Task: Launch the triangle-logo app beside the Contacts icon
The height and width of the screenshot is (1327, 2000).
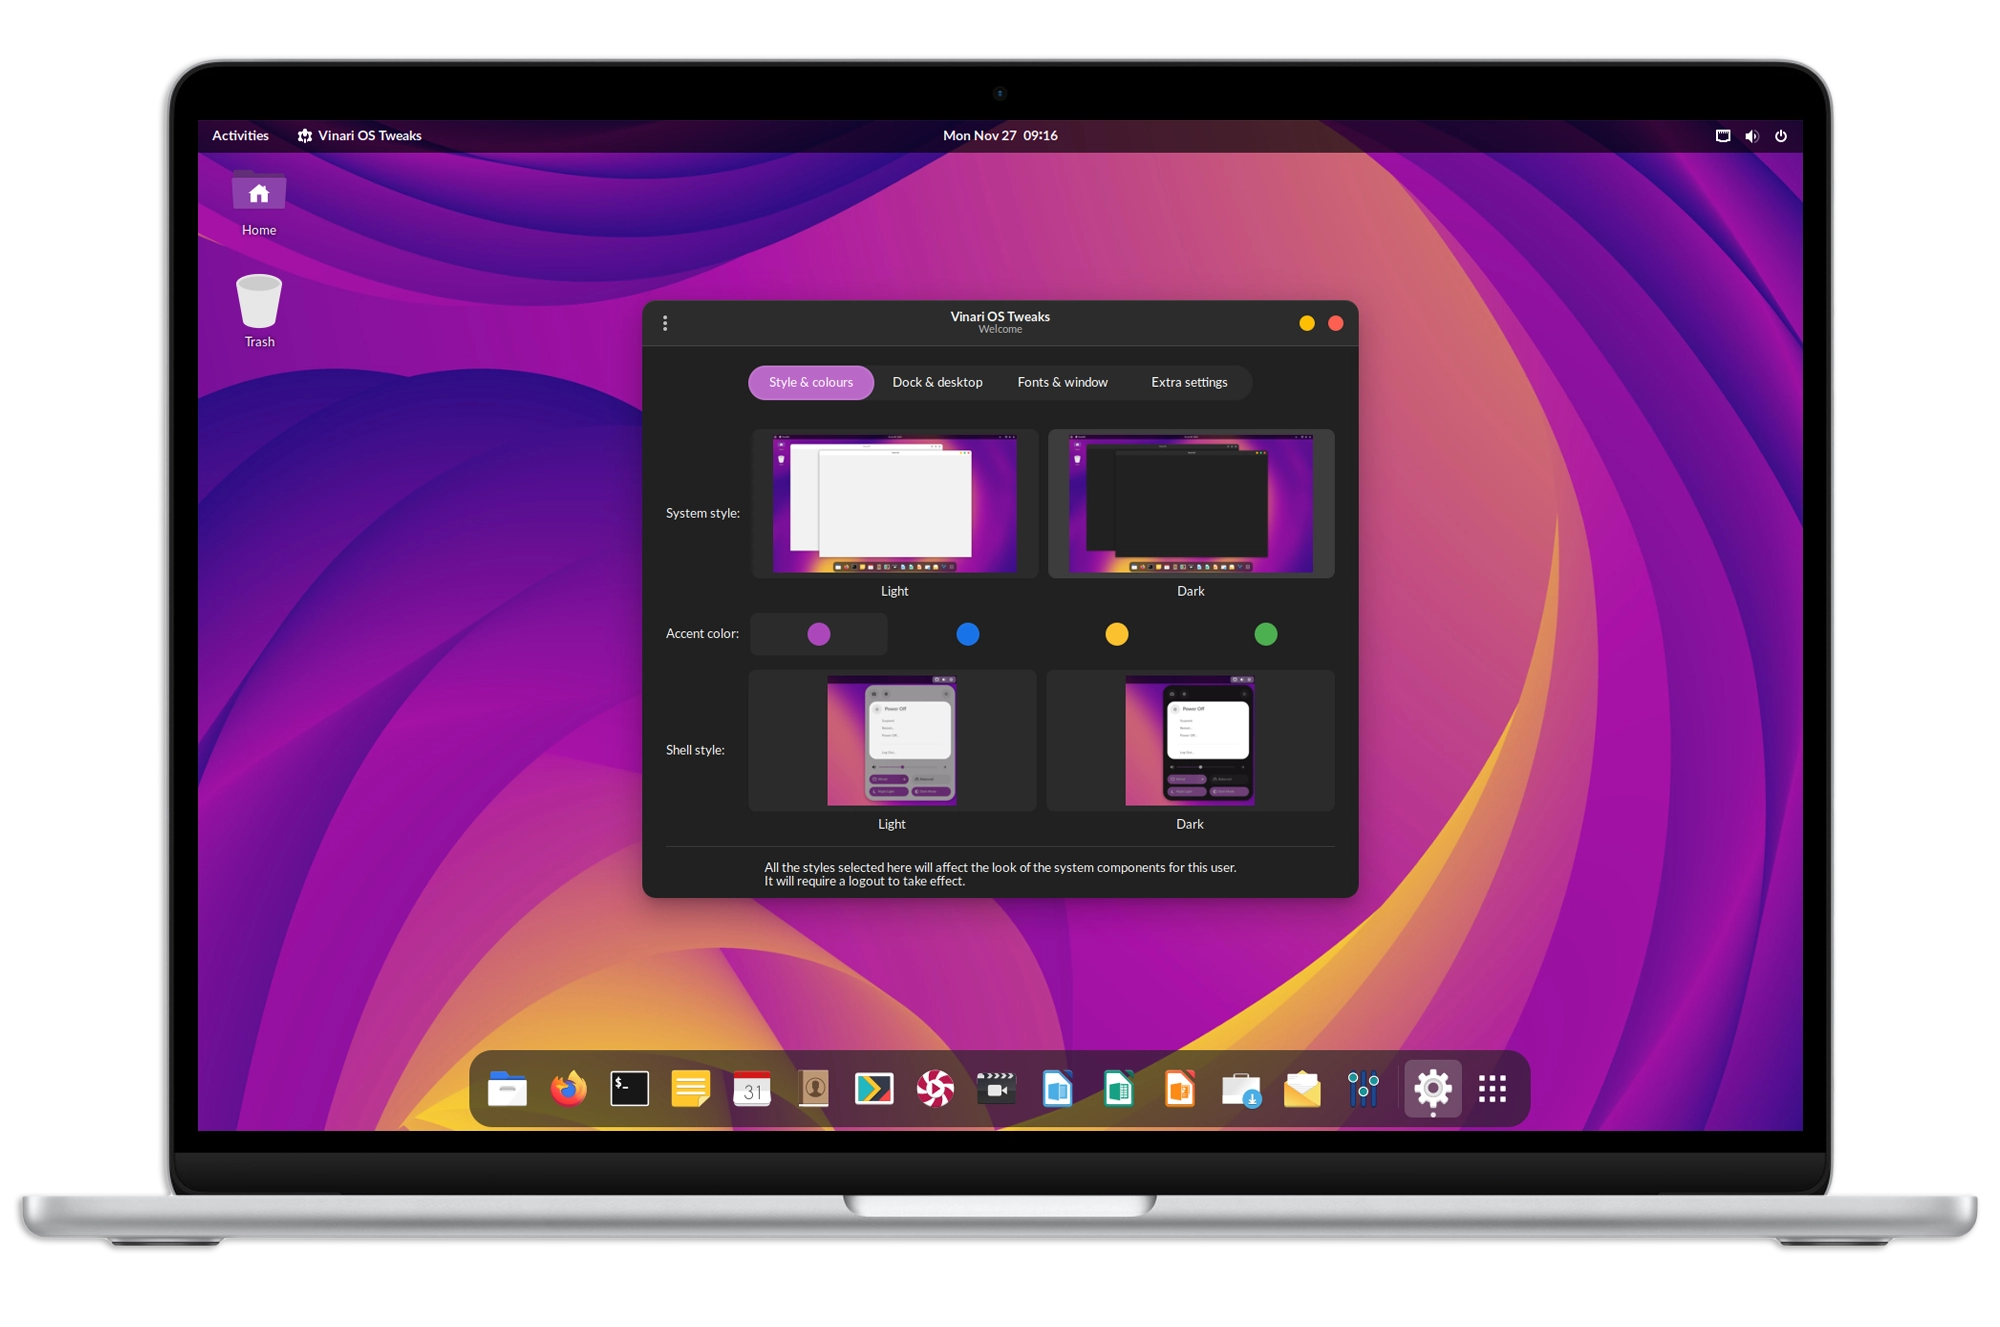Action: 874,1088
